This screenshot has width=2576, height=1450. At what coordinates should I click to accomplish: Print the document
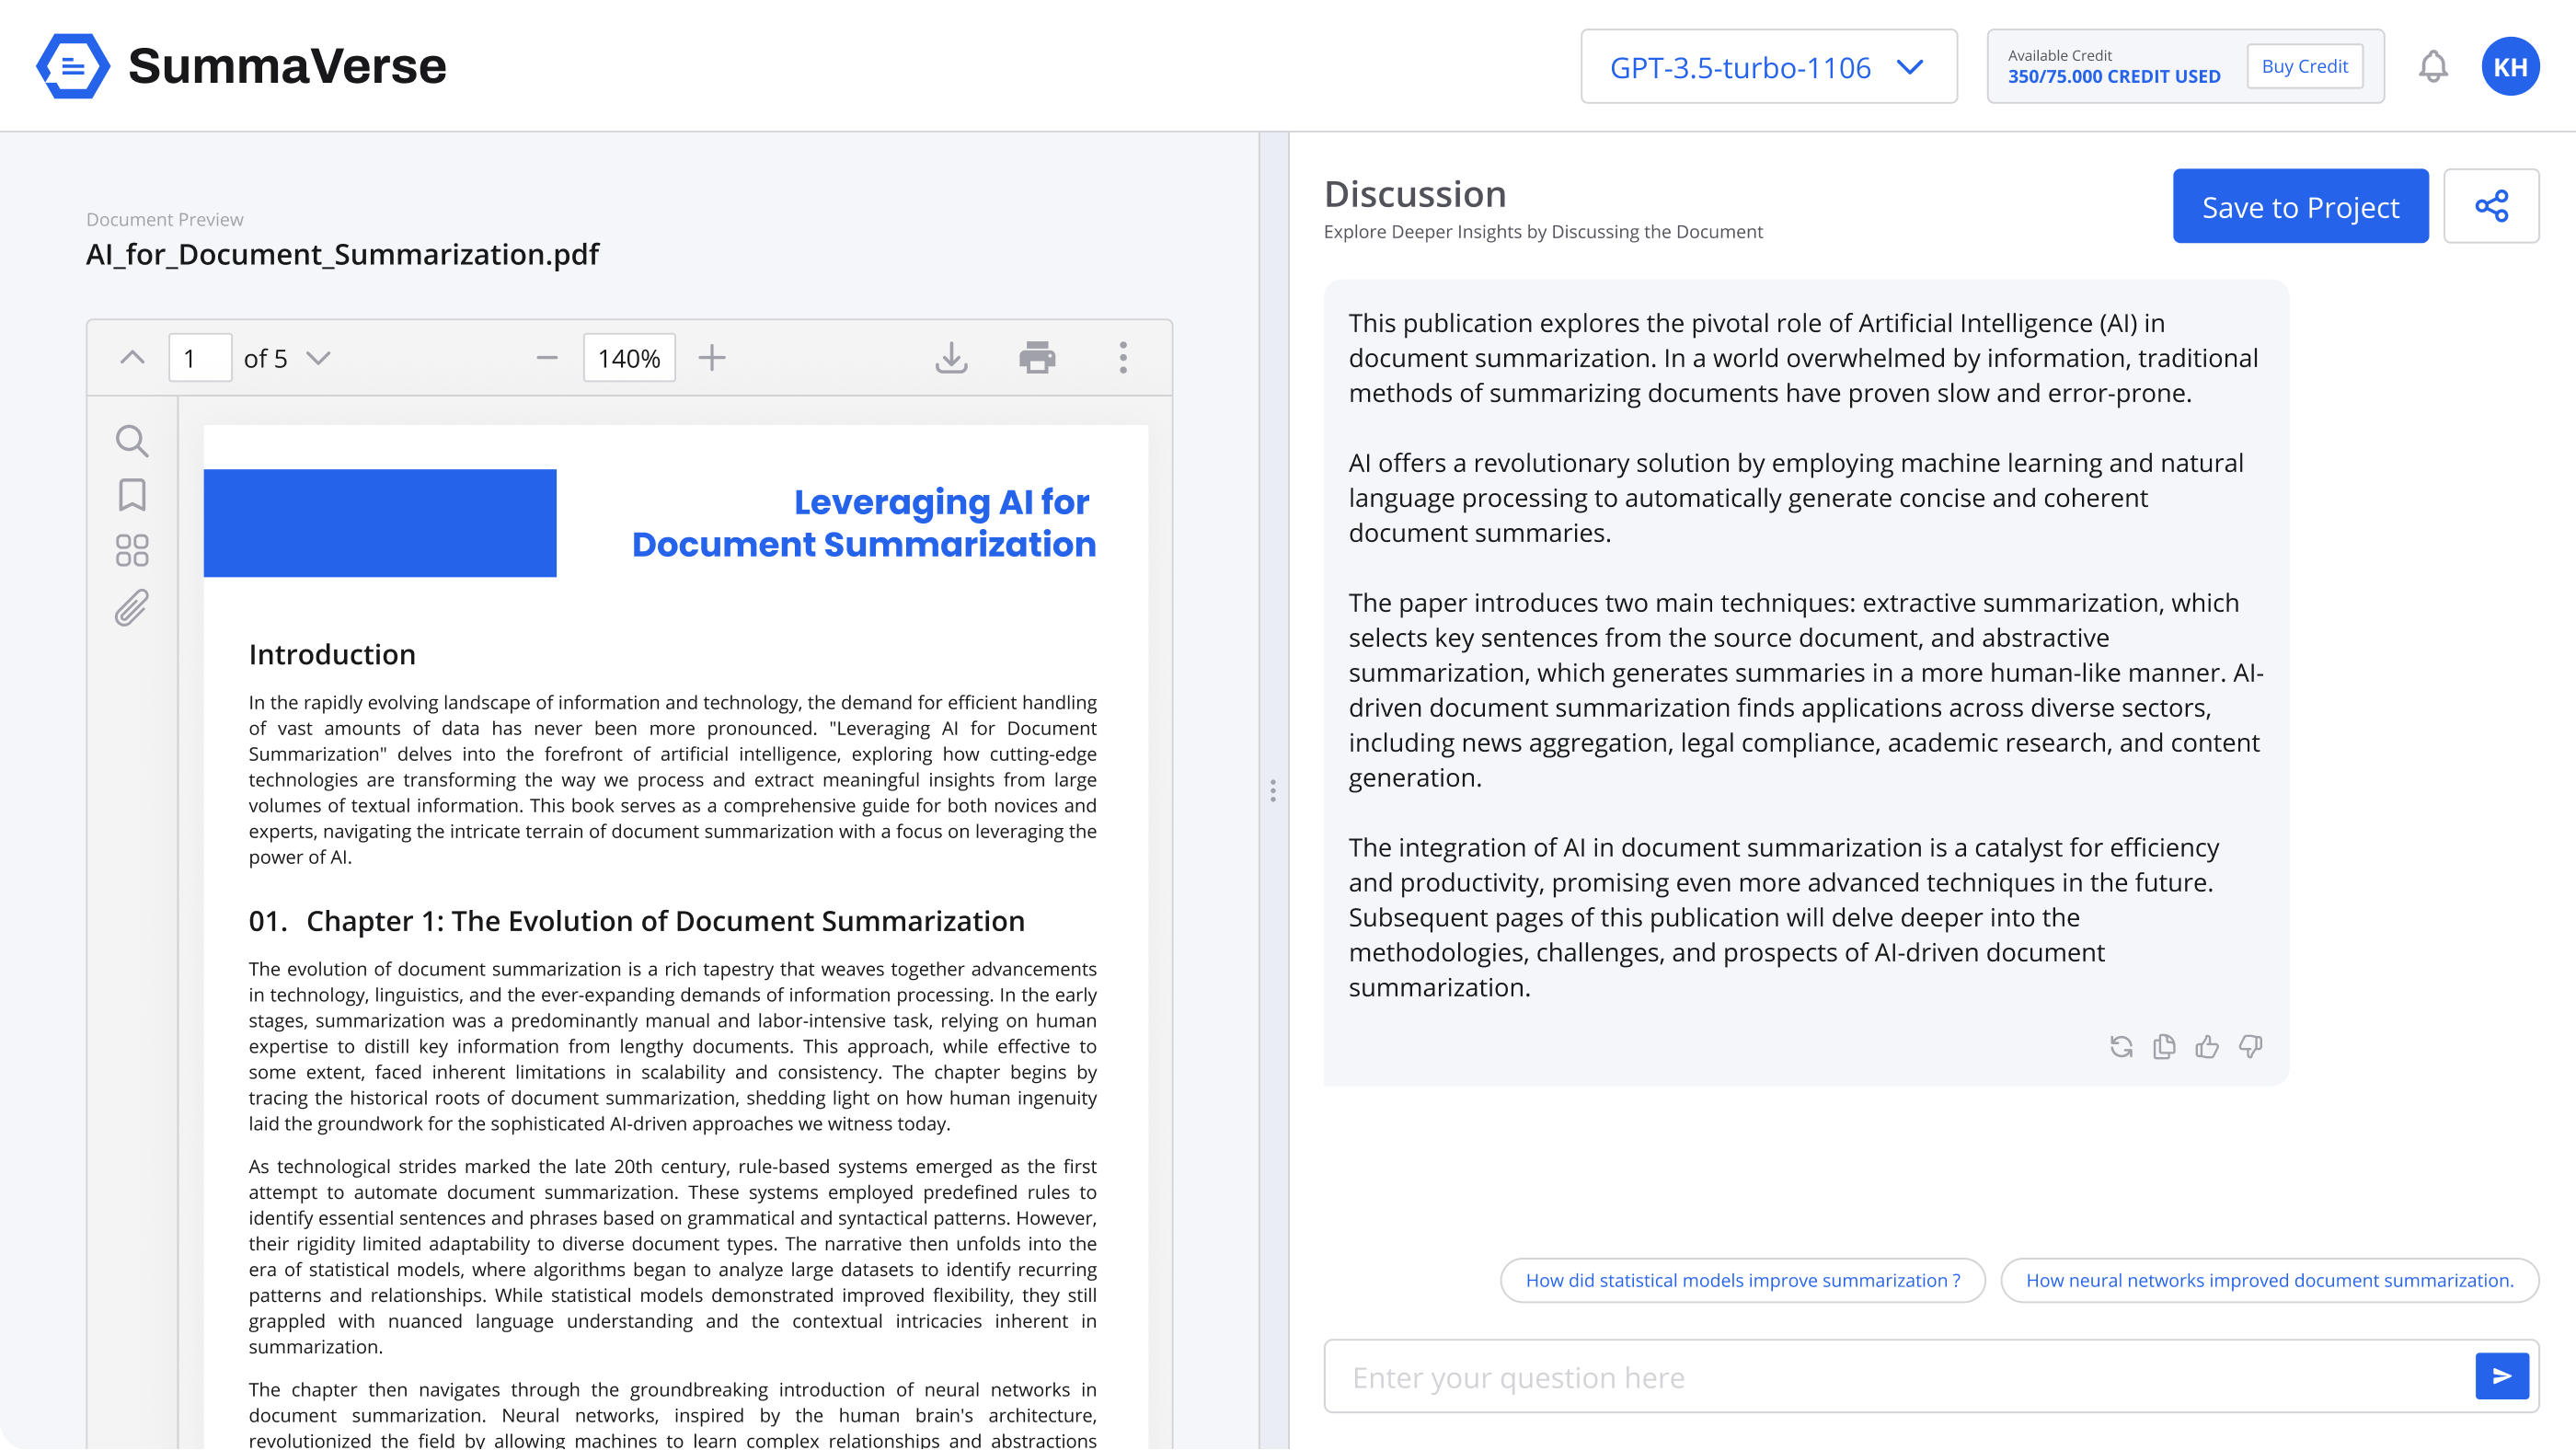(x=1037, y=358)
